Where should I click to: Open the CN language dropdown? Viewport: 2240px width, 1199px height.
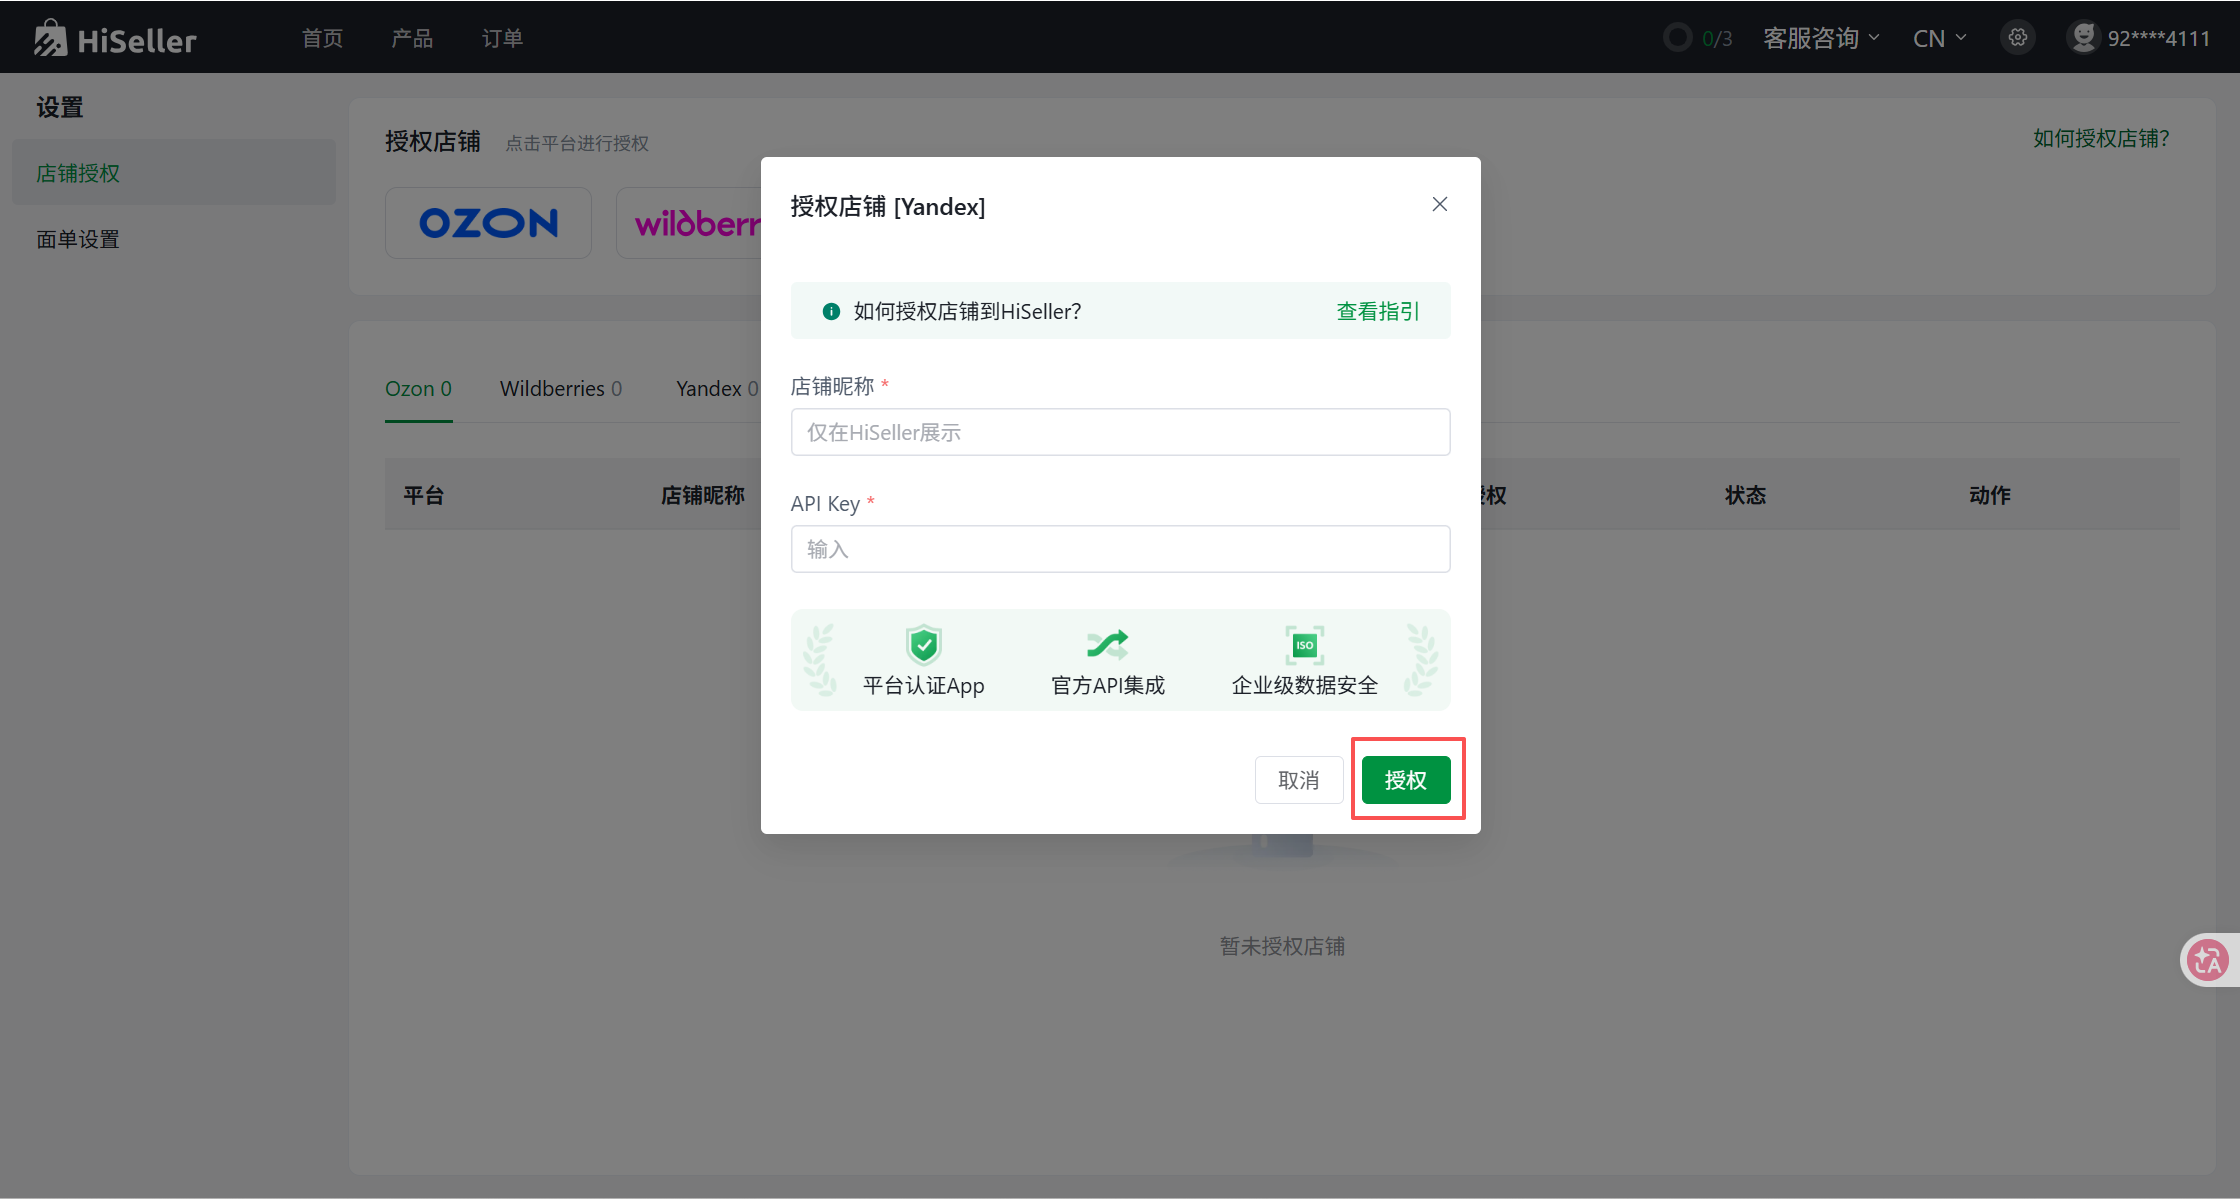point(1939,38)
